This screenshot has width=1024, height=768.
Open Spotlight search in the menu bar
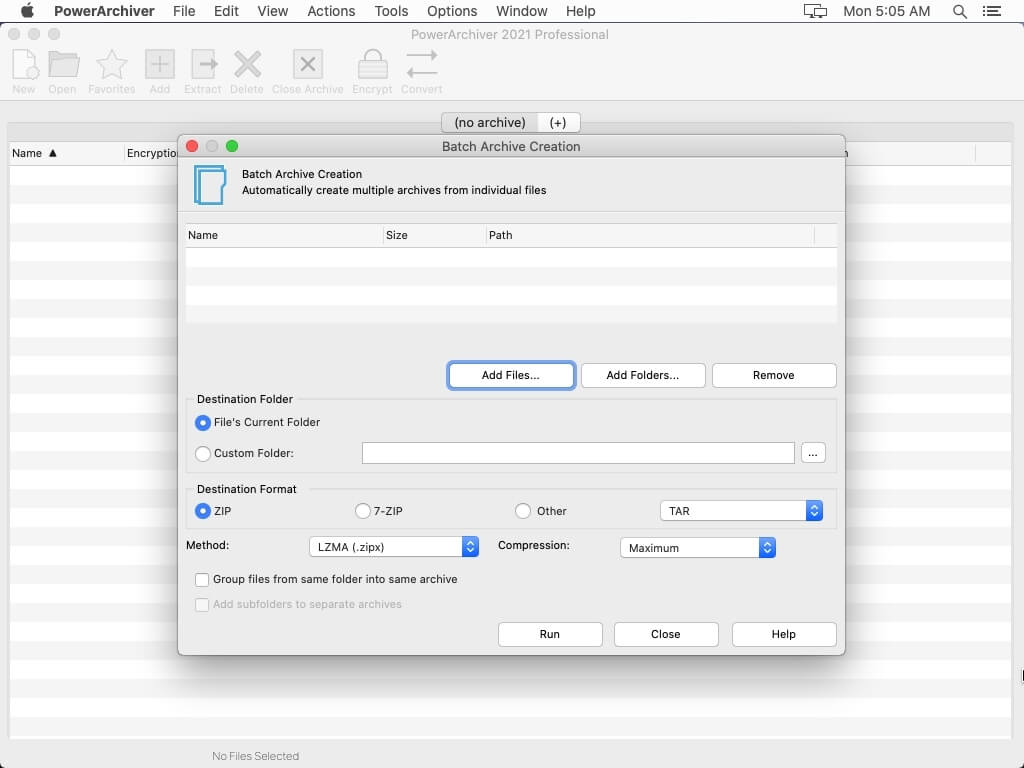click(x=959, y=11)
